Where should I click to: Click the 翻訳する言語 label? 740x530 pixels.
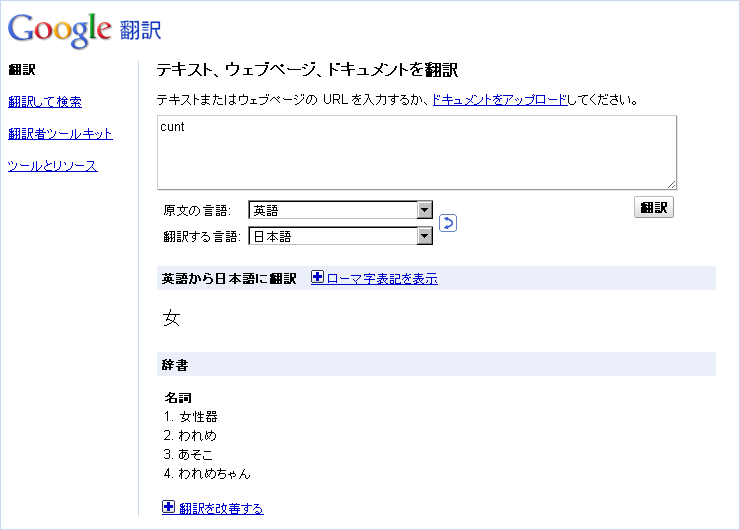(202, 236)
